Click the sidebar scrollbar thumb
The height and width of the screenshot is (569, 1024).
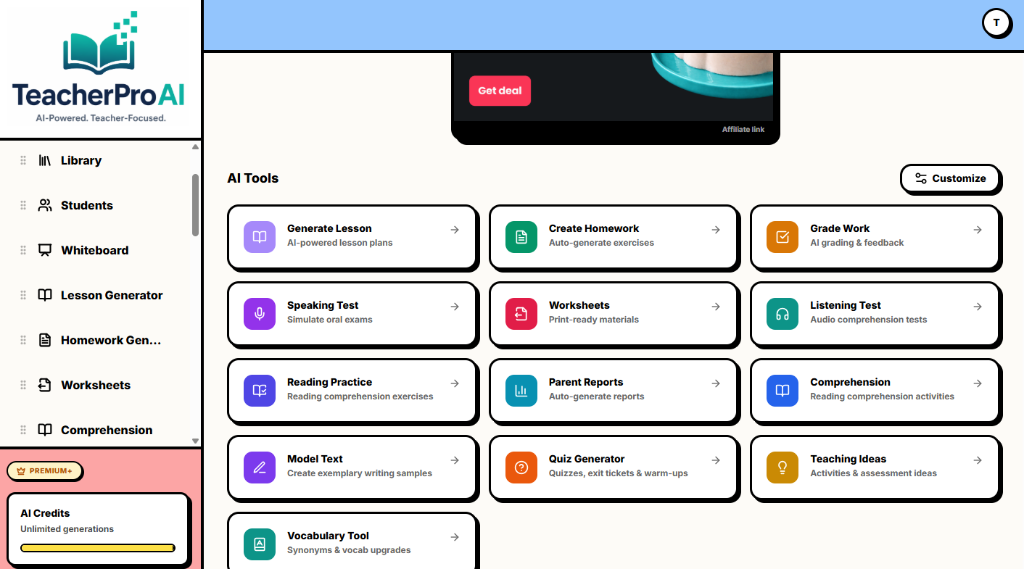[x=195, y=205]
